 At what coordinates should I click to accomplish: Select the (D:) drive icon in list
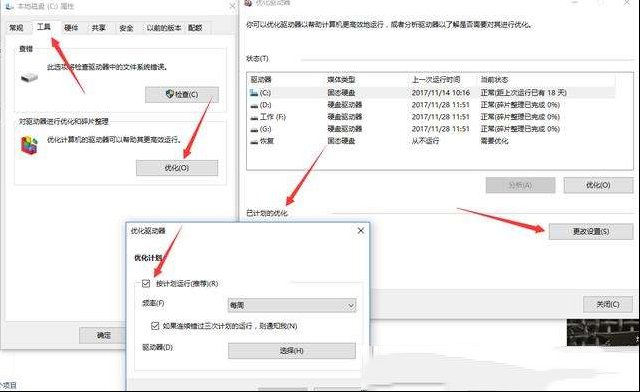click(x=254, y=105)
